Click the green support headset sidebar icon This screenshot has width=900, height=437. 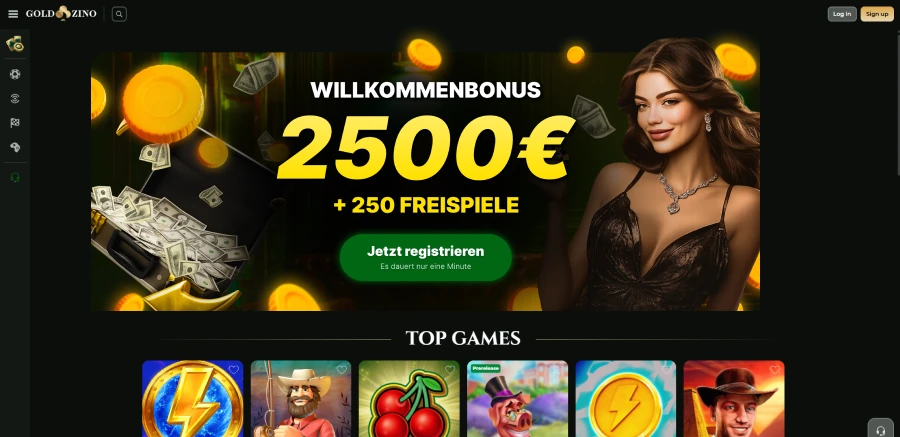pos(15,178)
